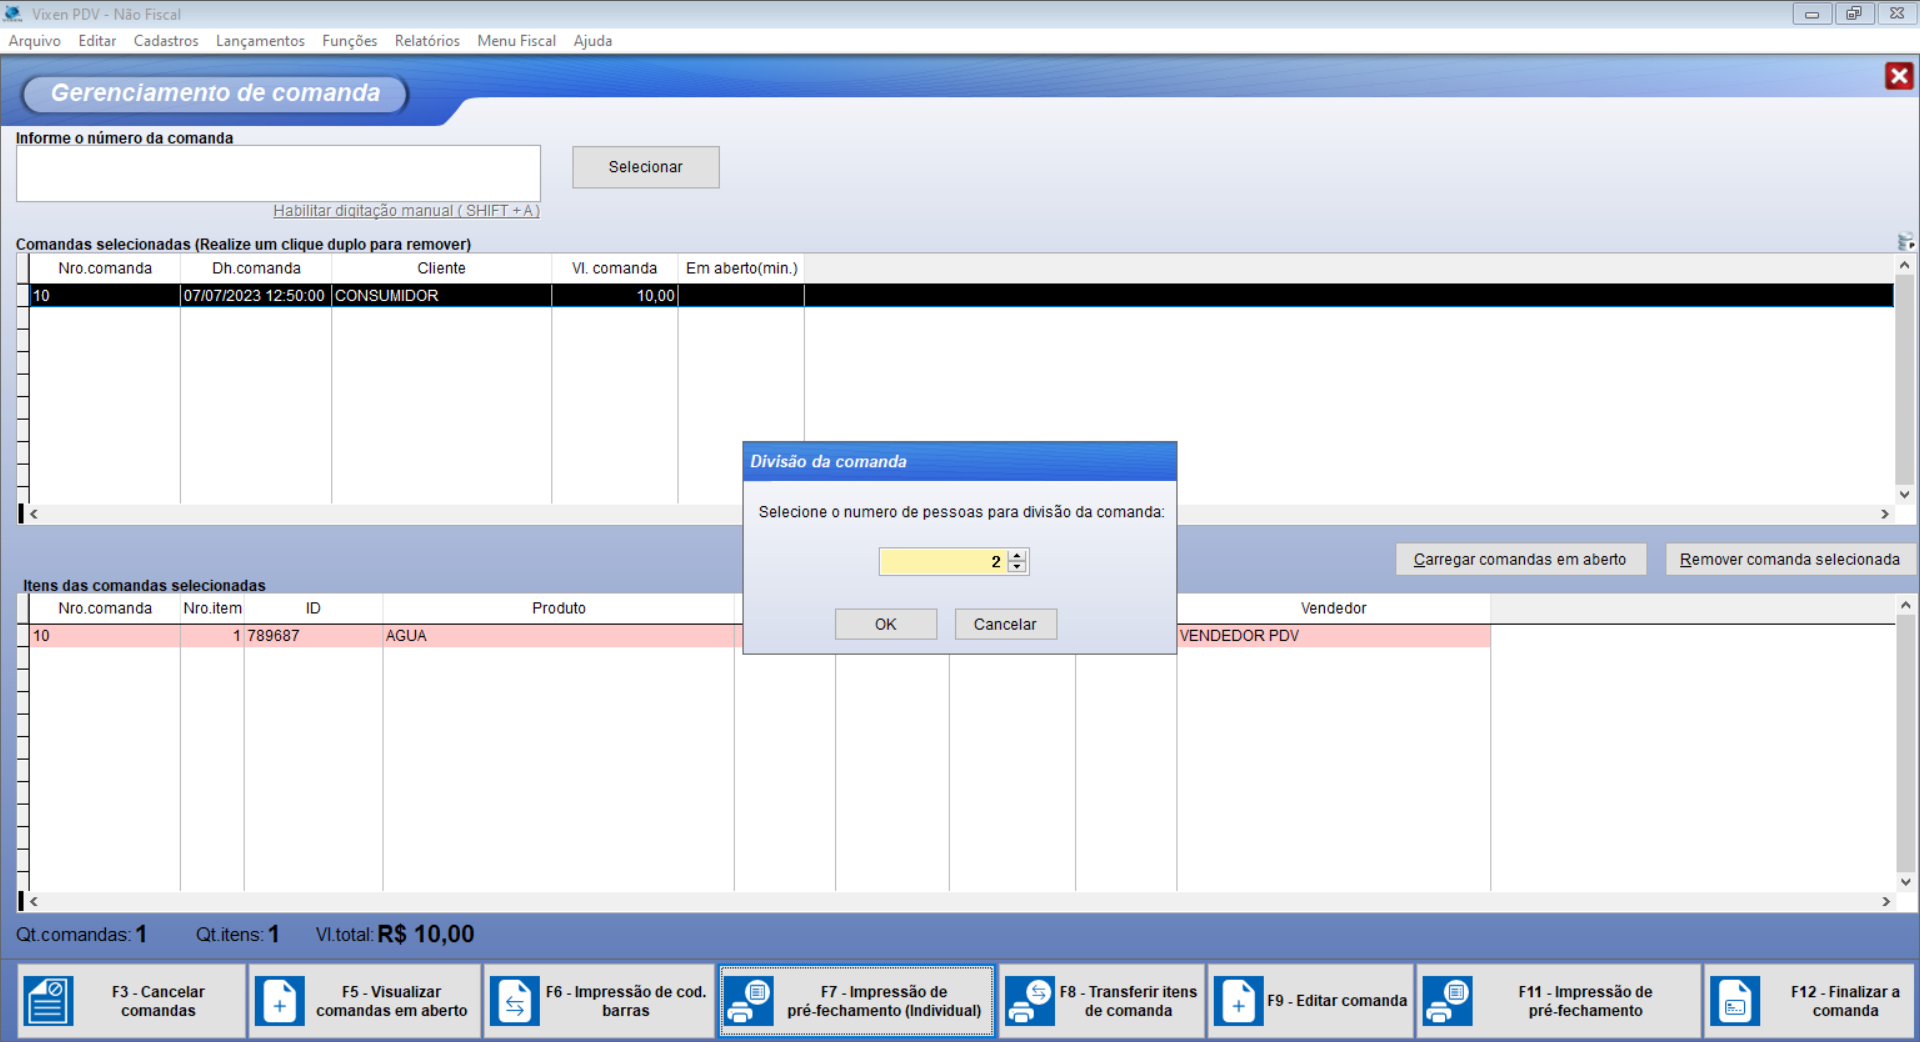1920x1042 pixels.
Task: Increase the number of people with up arrow
Action: point(1017,555)
